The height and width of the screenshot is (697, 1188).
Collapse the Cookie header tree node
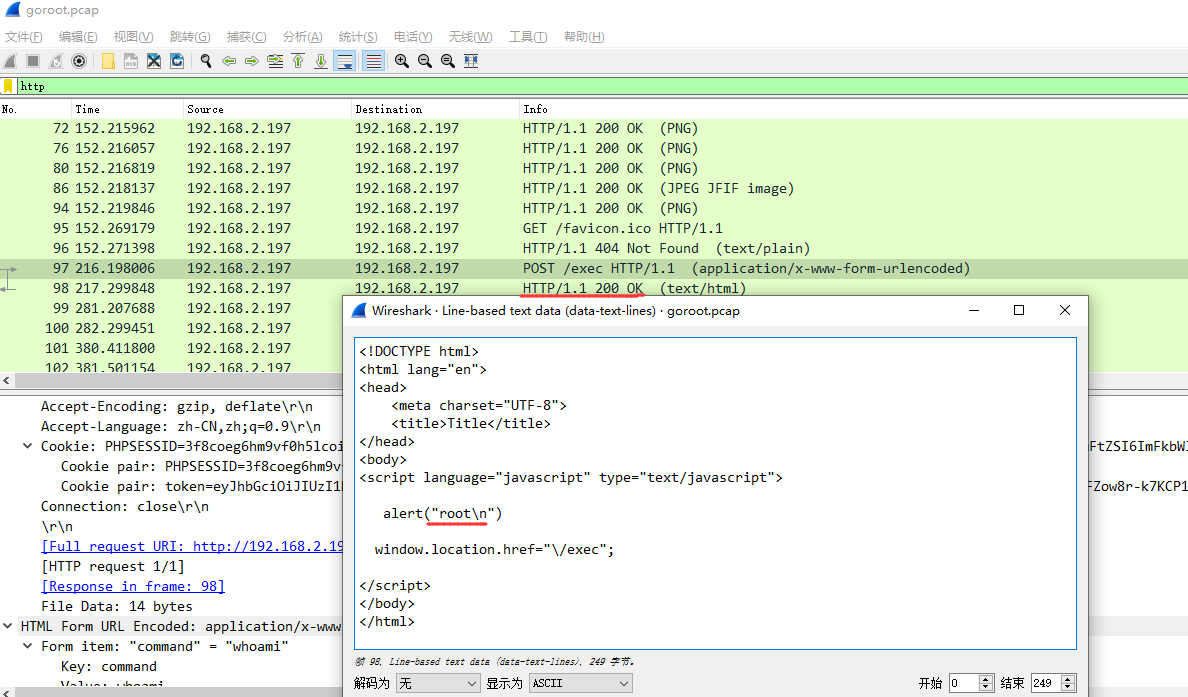click(27, 446)
